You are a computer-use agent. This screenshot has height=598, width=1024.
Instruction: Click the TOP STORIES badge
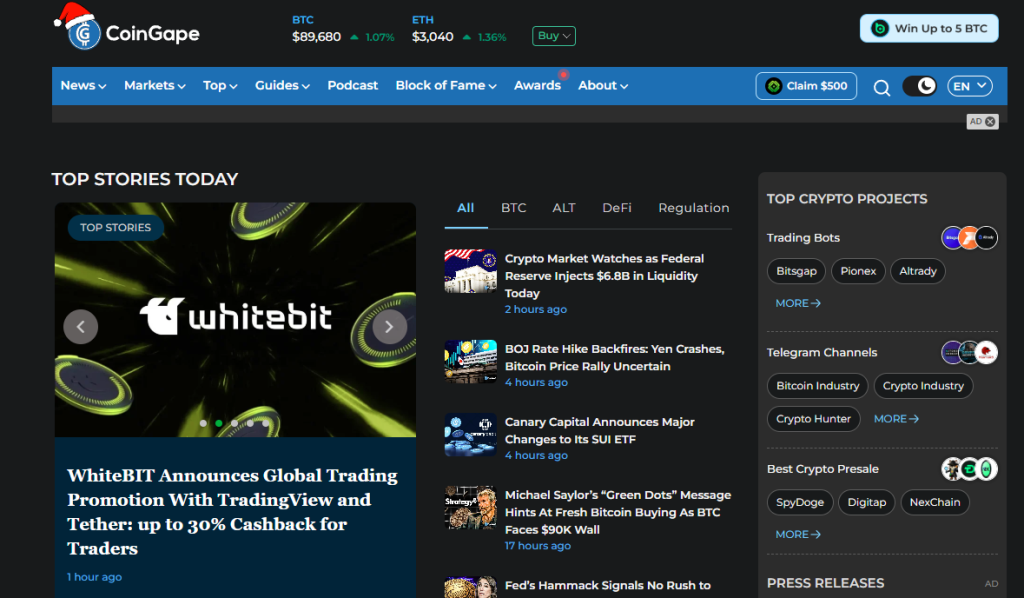tap(116, 227)
